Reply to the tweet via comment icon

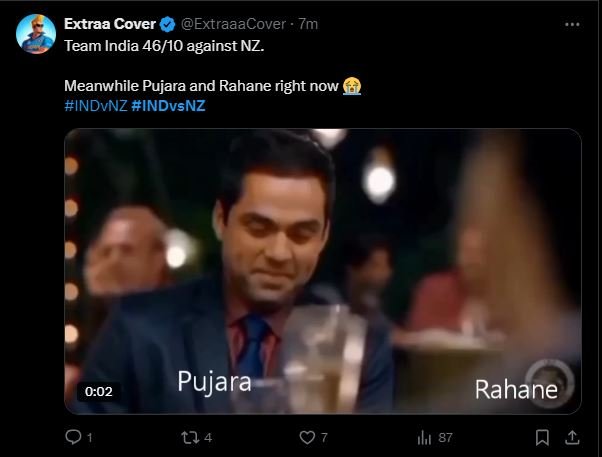72,437
